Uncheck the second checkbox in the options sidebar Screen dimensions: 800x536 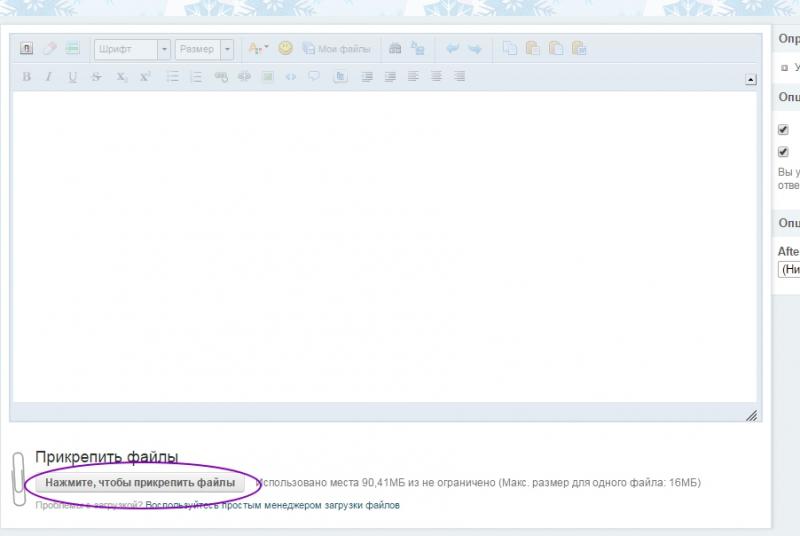click(x=784, y=152)
